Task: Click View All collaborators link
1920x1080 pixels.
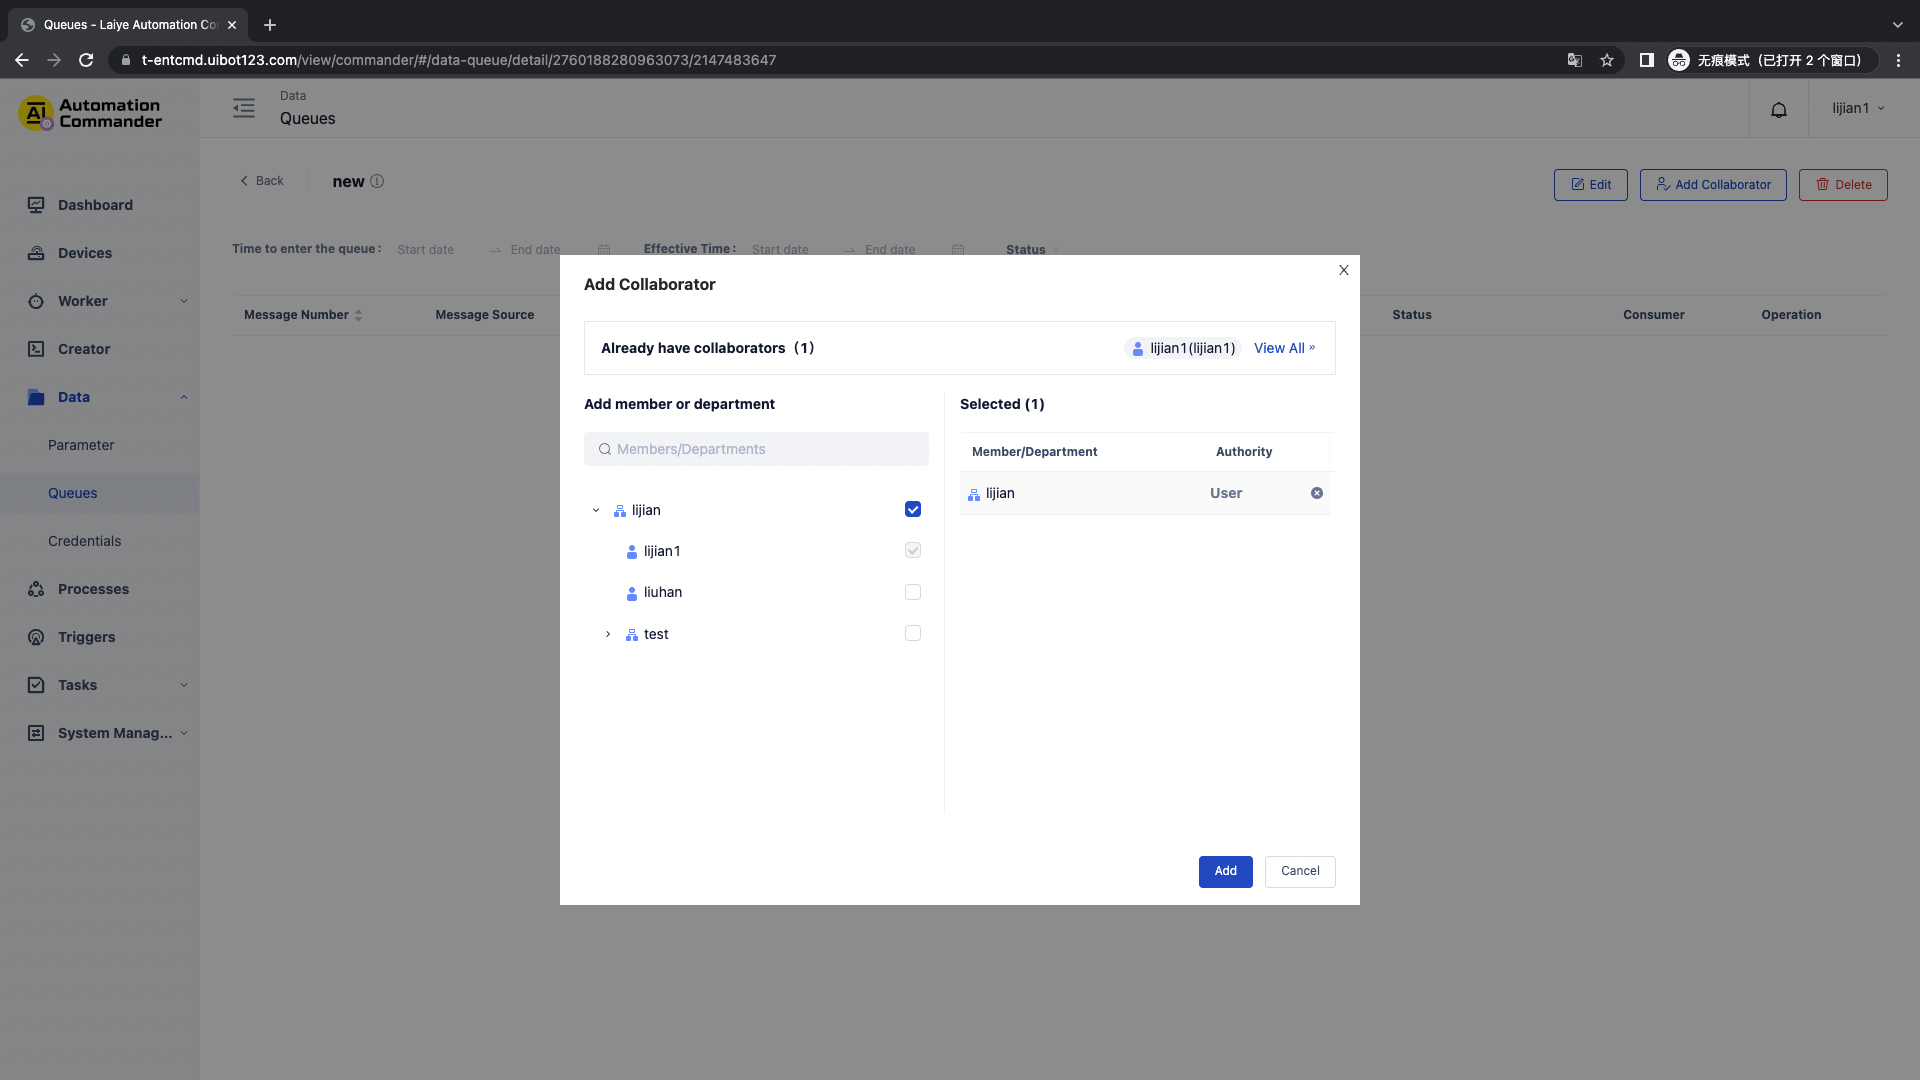Action: coord(1285,348)
